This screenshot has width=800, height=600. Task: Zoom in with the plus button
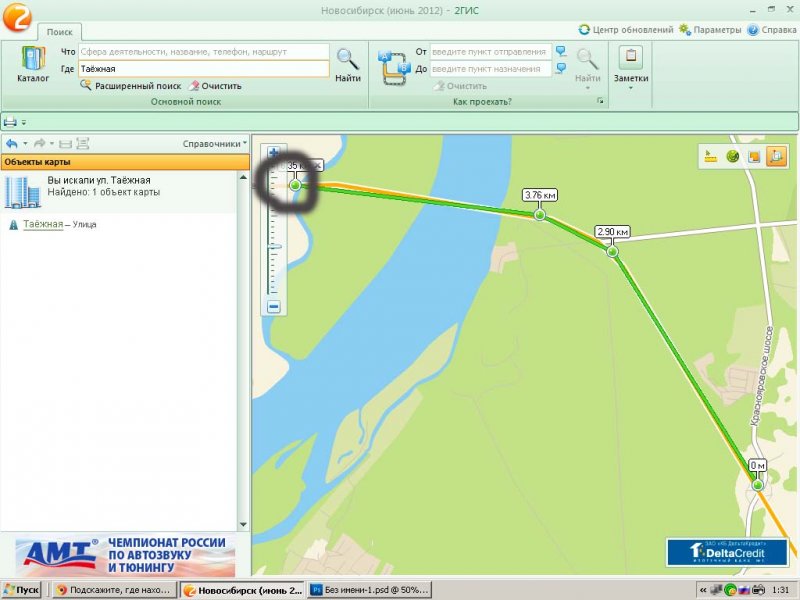(273, 153)
